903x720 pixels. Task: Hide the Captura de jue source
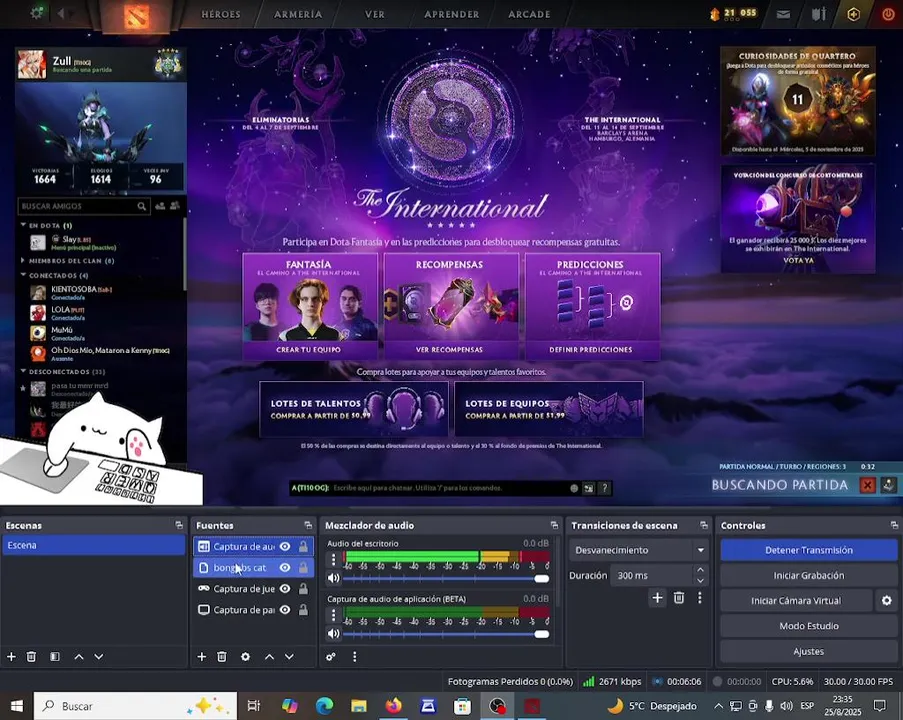click(x=285, y=589)
